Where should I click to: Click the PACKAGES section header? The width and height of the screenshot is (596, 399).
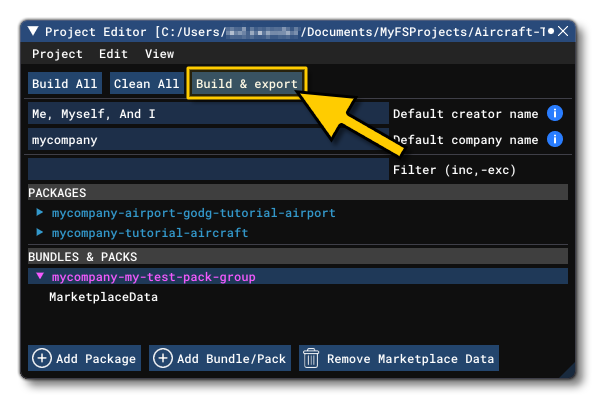click(298, 193)
